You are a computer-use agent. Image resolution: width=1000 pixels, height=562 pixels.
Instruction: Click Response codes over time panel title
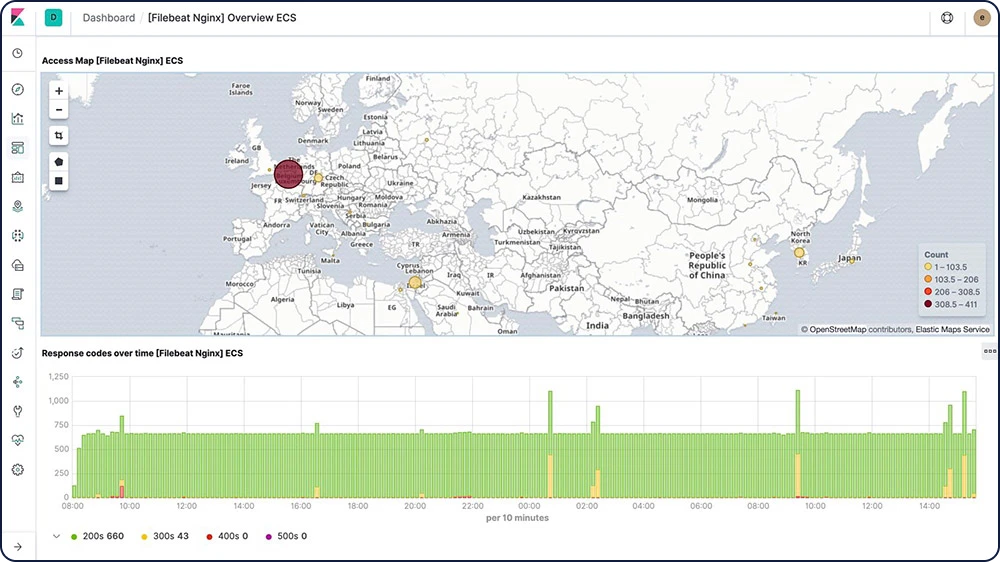tap(142, 353)
